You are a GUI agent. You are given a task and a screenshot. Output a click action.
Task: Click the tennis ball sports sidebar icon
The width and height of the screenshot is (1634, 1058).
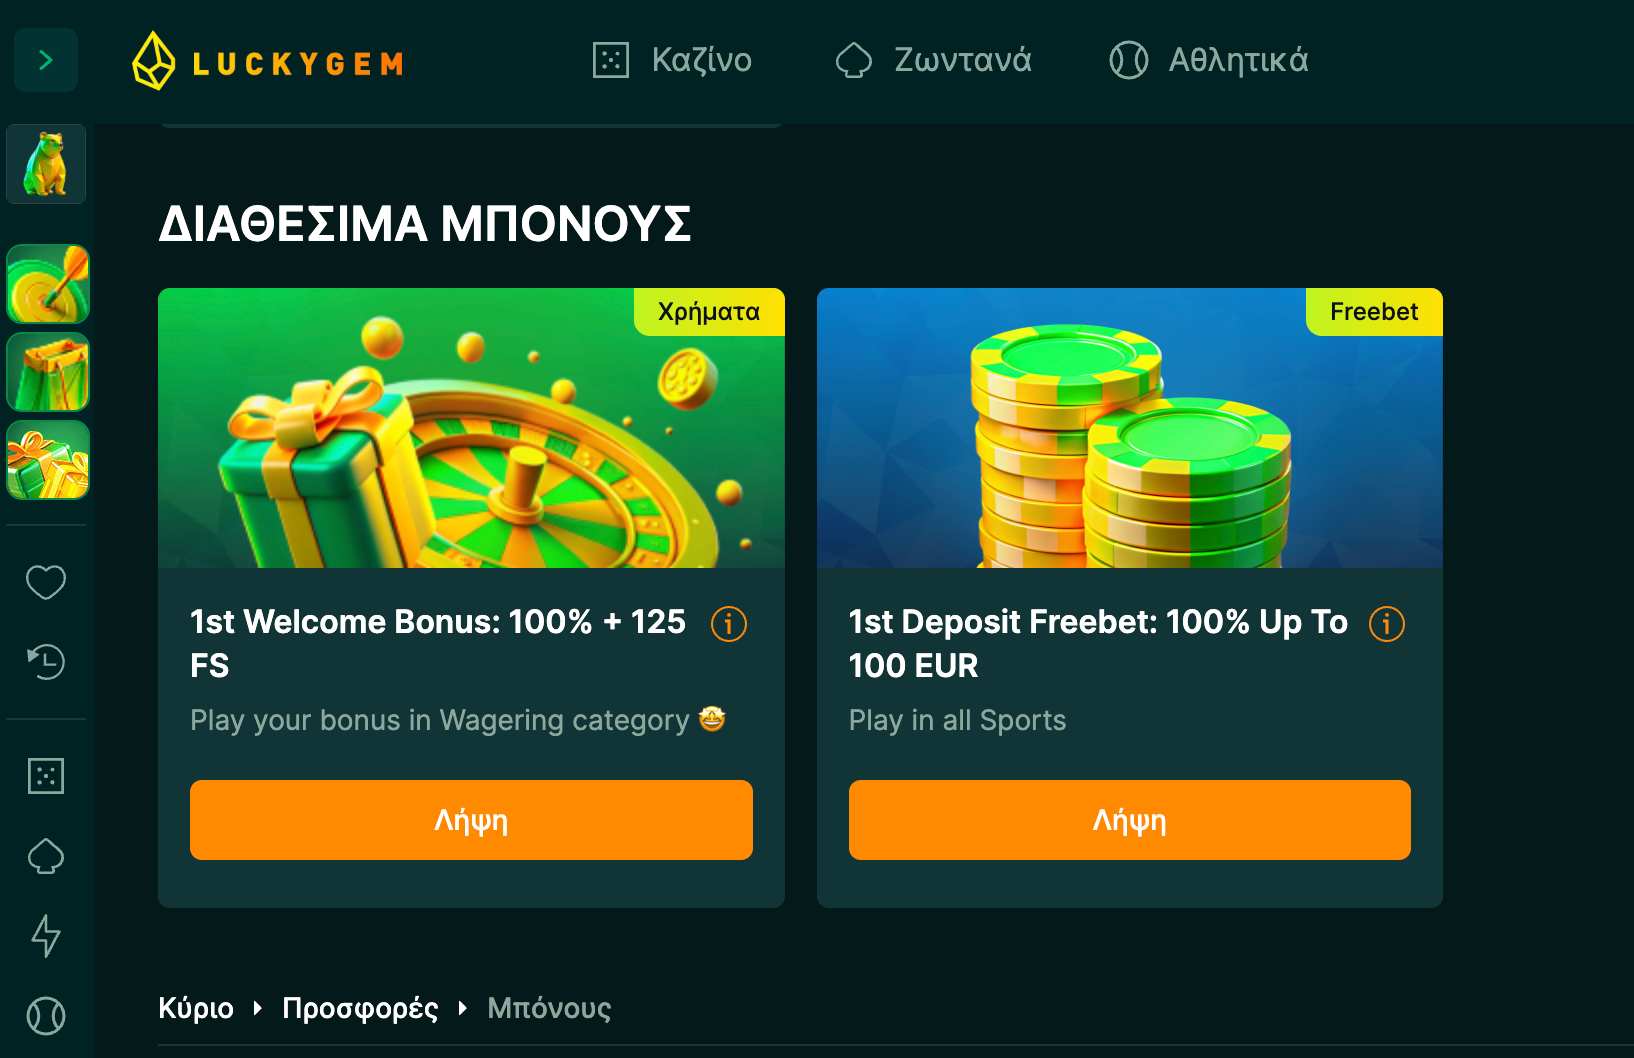click(46, 1016)
